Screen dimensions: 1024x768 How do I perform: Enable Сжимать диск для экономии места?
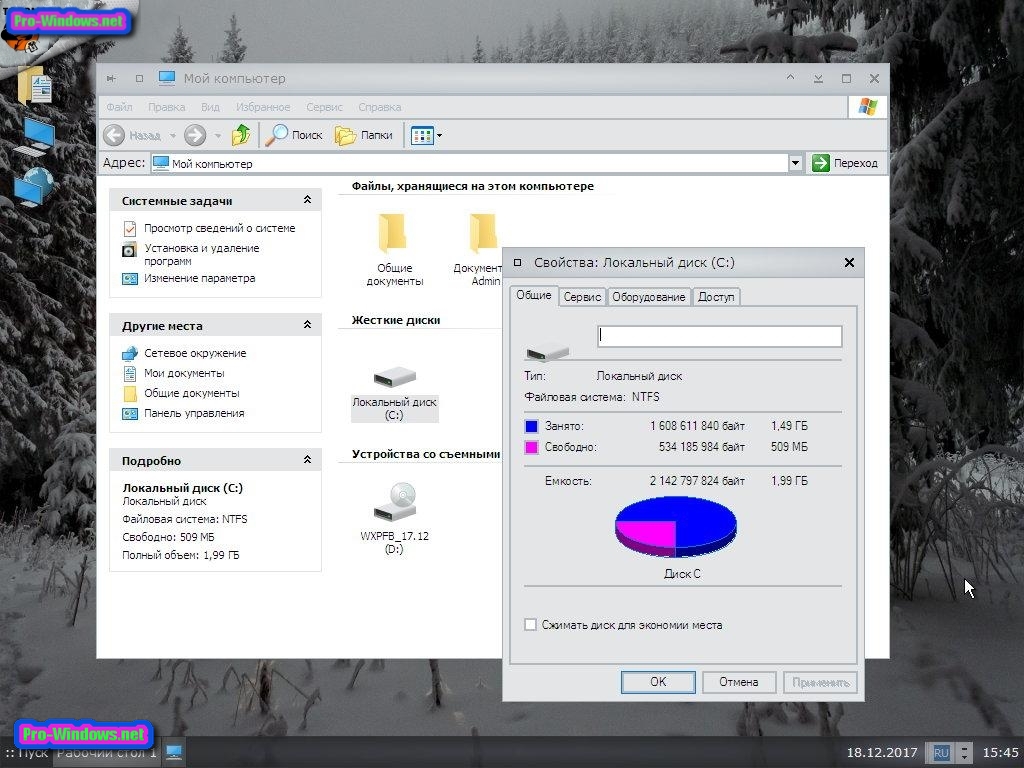(x=530, y=625)
